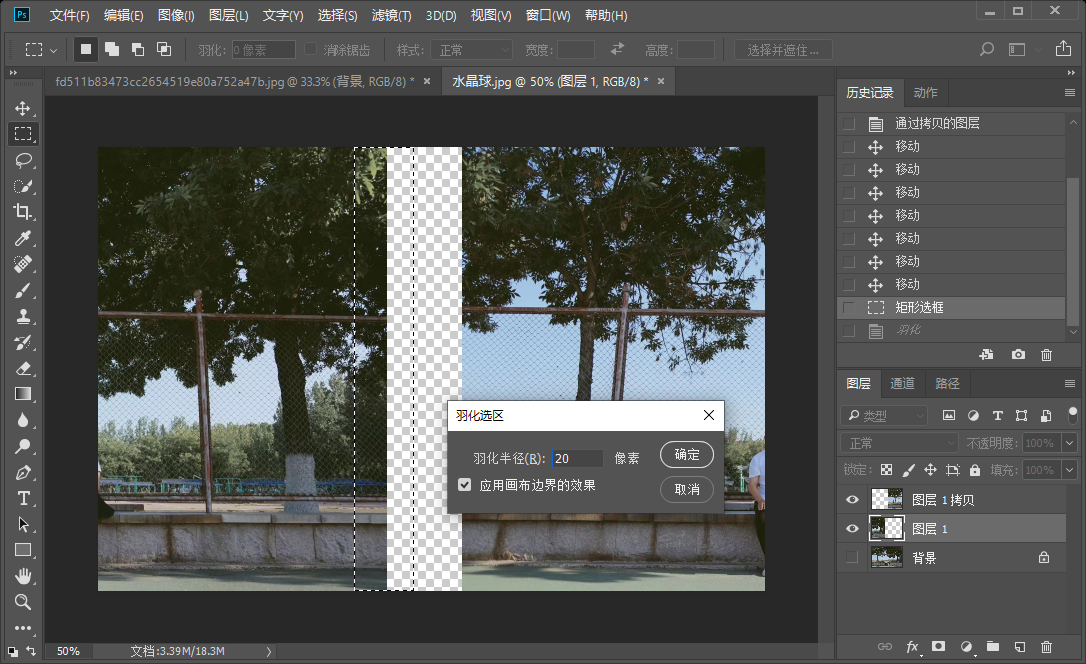Image resolution: width=1086 pixels, height=664 pixels.
Task: Open the 滤镜(T) menu
Action: [391, 15]
